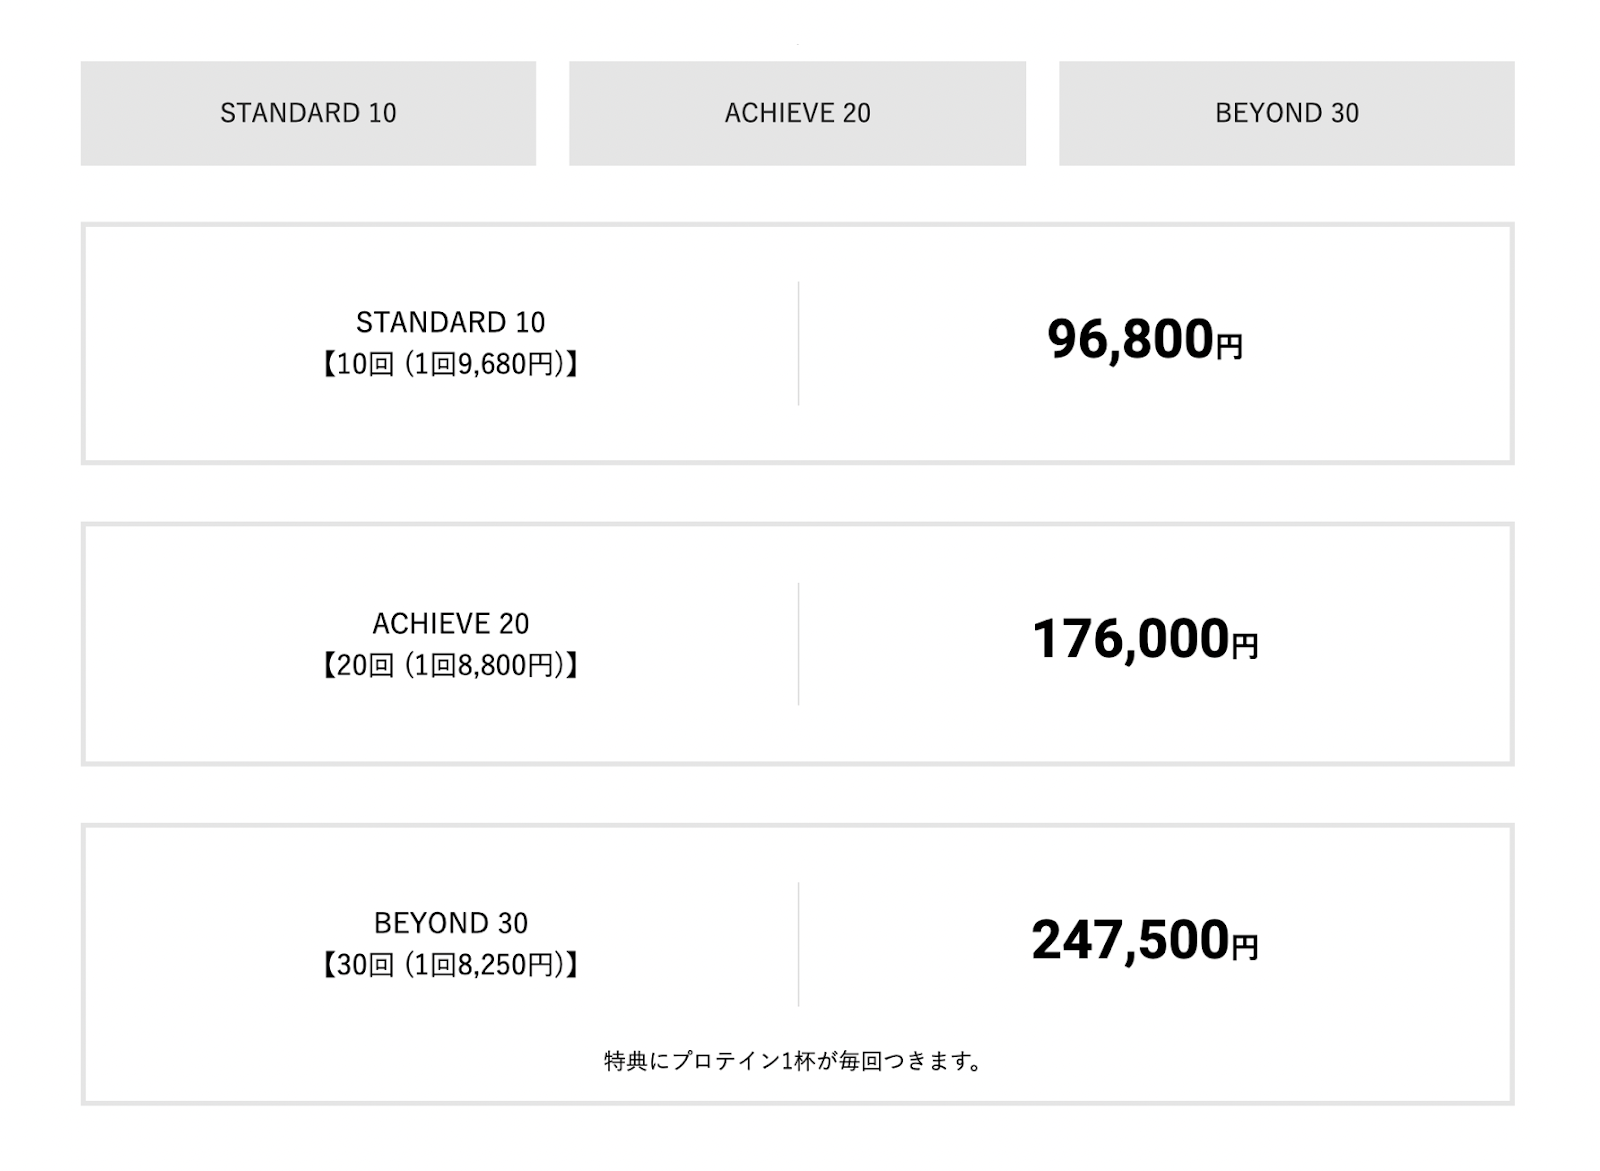Click the 247,500円 price

tap(1145, 941)
